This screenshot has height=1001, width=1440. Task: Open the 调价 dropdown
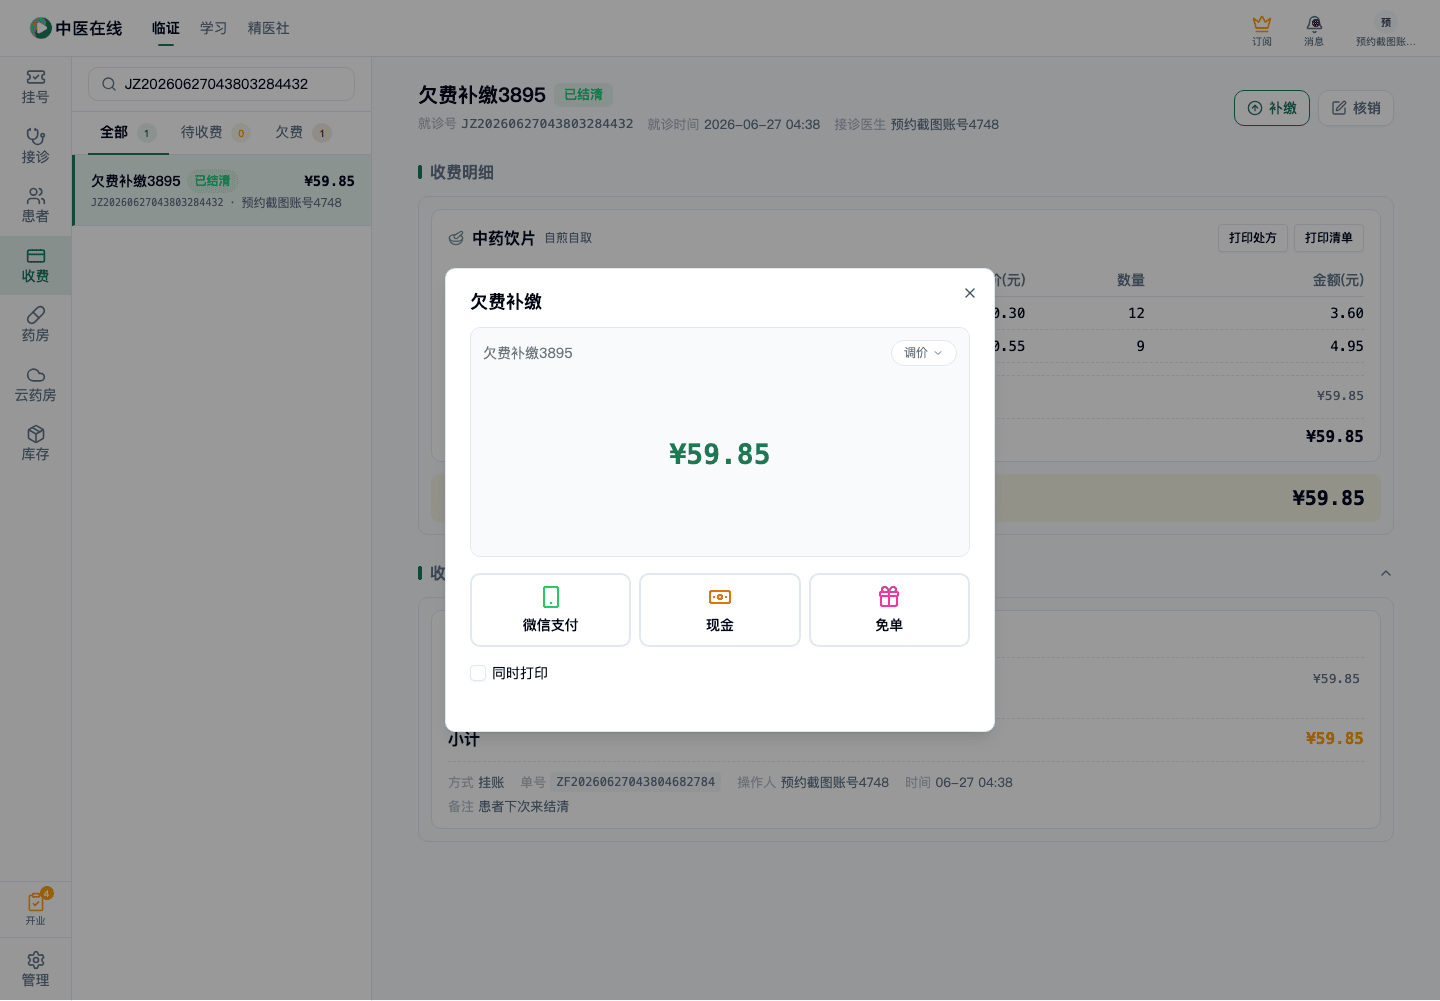[x=923, y=353]
